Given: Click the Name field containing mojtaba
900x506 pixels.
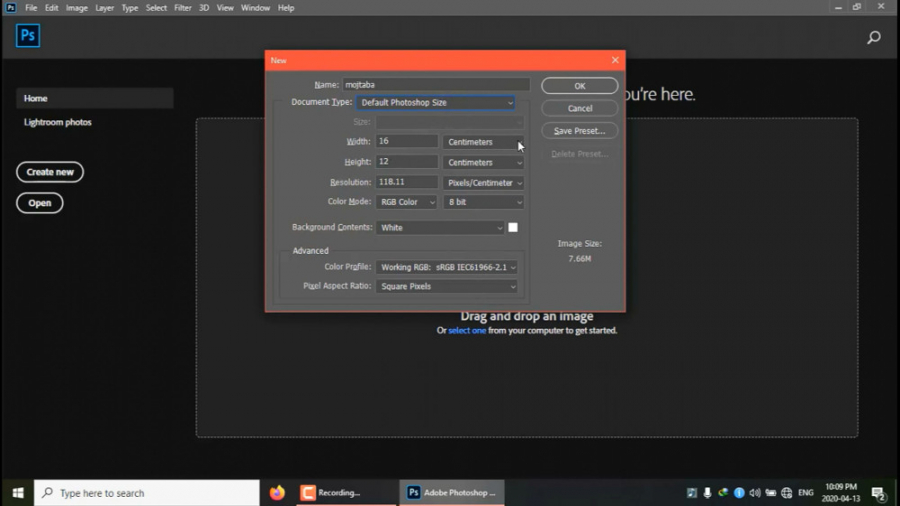Looking at the screenshot, I should (x=436, y=85).
